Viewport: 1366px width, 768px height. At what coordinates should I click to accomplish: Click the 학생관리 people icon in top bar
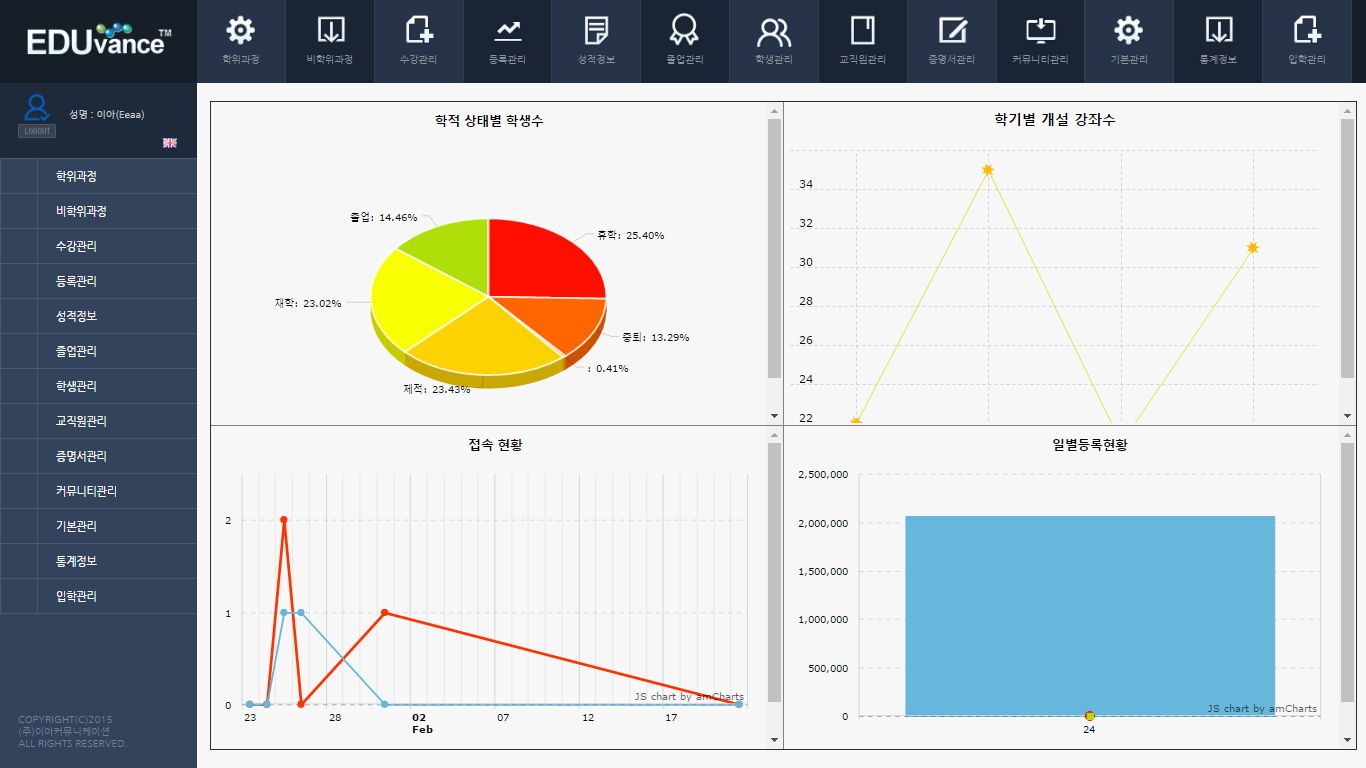pyautogui.click(x=774, y=32)
